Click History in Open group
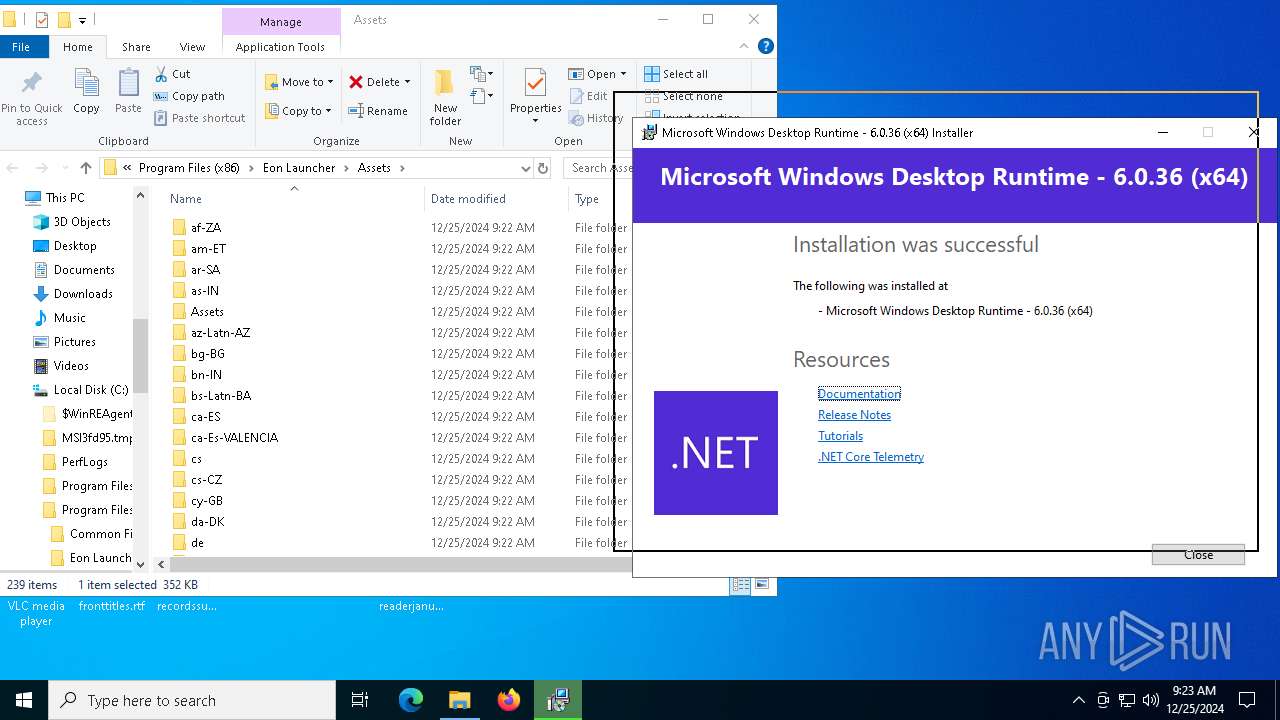 click(x=596, y=118)
